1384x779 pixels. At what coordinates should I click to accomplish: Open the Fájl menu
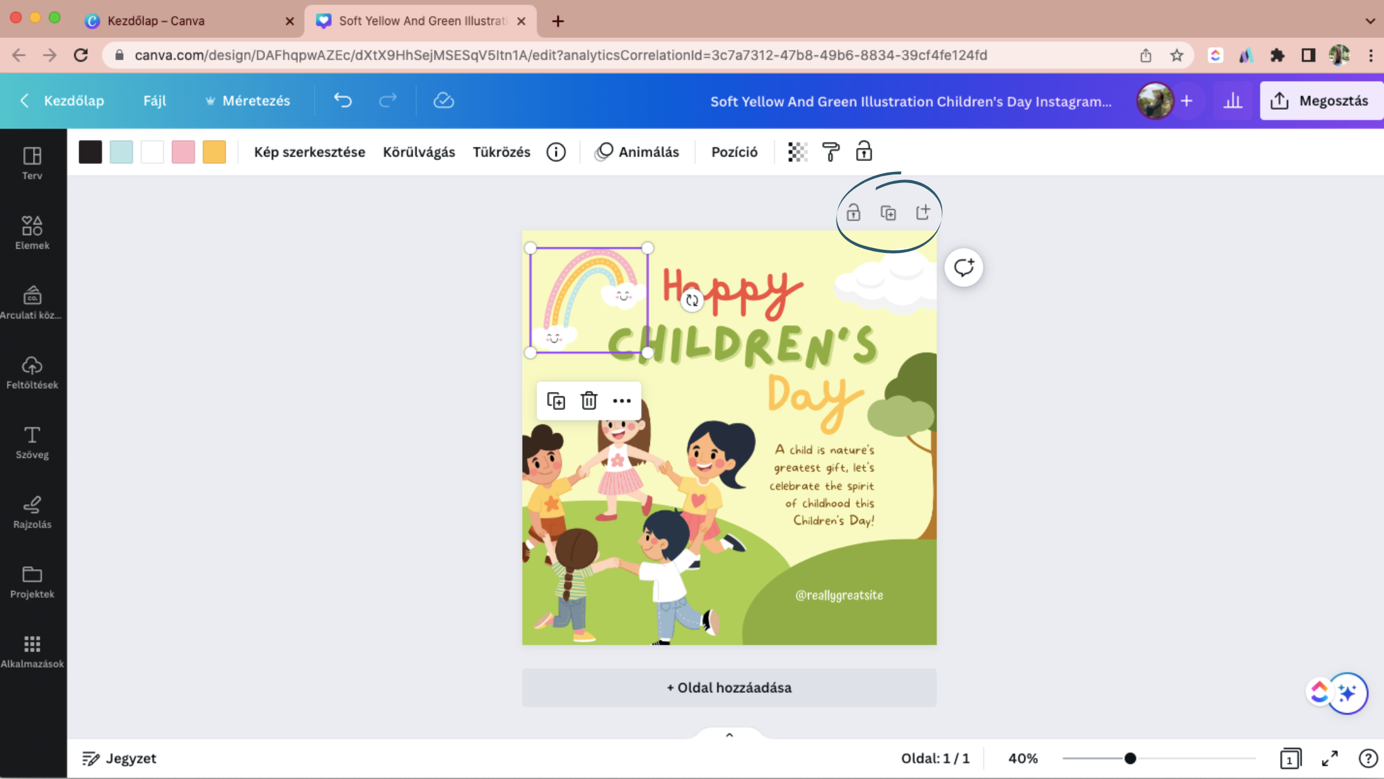154,101
